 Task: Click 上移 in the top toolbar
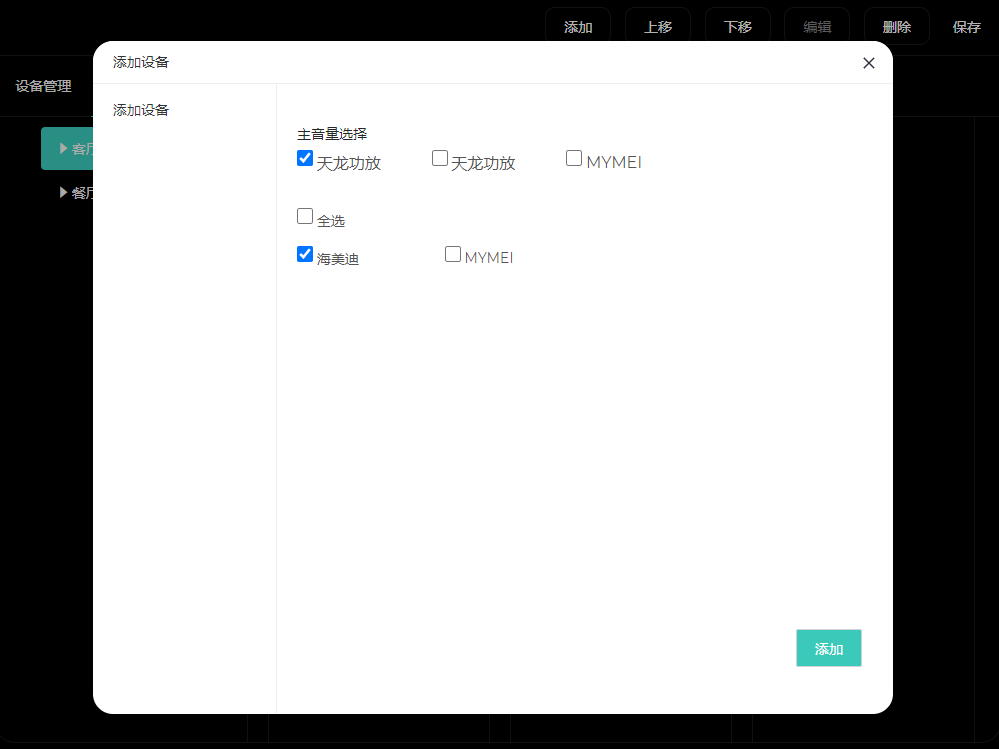point(658,27)
